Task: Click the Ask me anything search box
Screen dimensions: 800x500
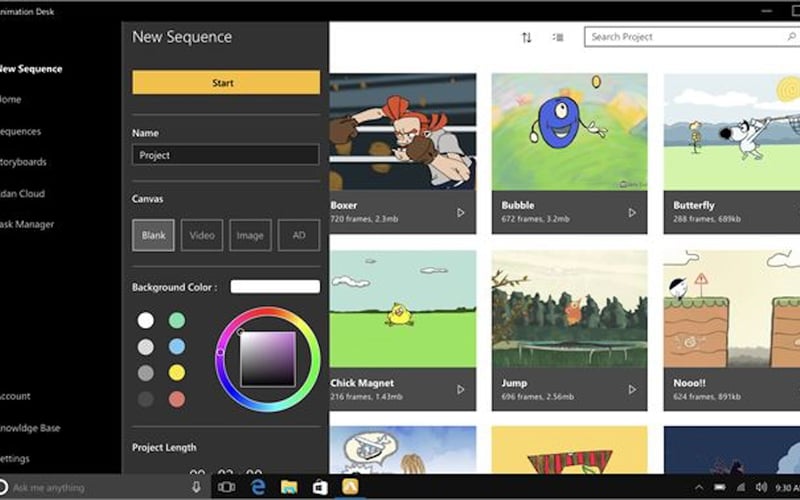Action: pos(97,488)
